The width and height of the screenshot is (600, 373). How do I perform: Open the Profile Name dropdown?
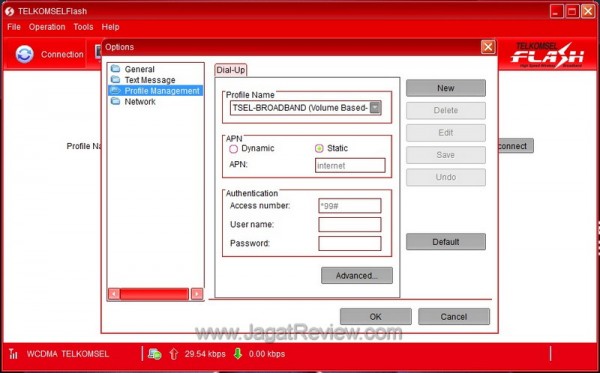375,108
